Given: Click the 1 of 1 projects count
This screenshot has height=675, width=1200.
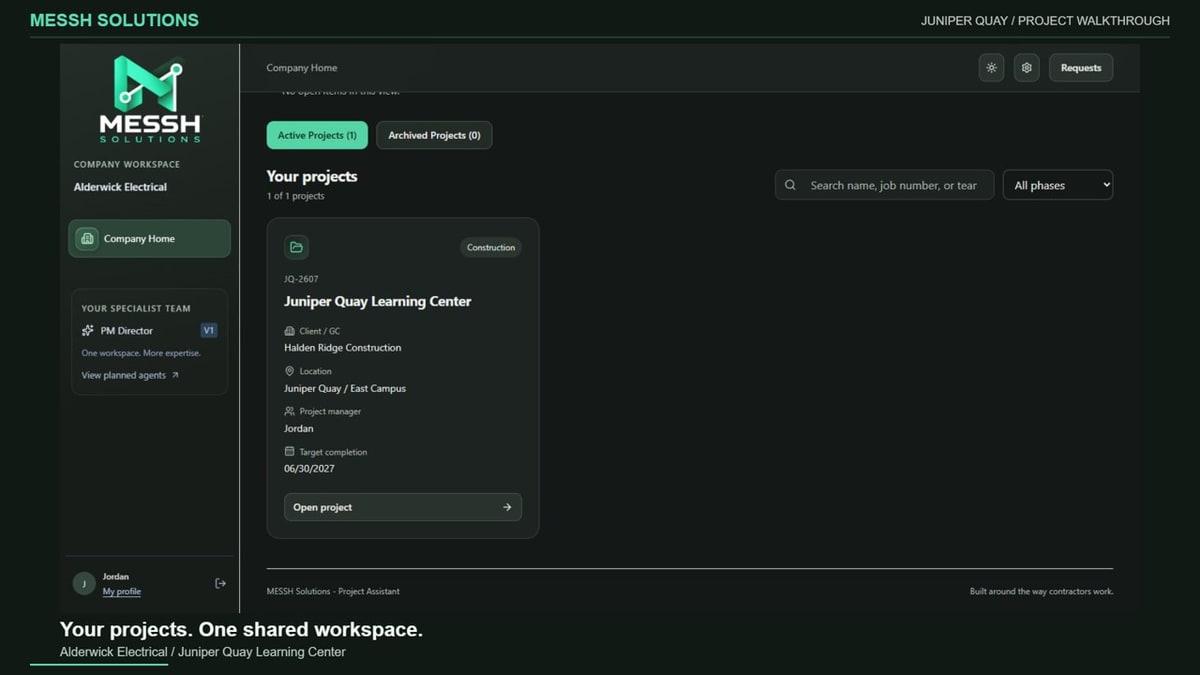Looking at the screenshot, I should (x=295, y=196).
